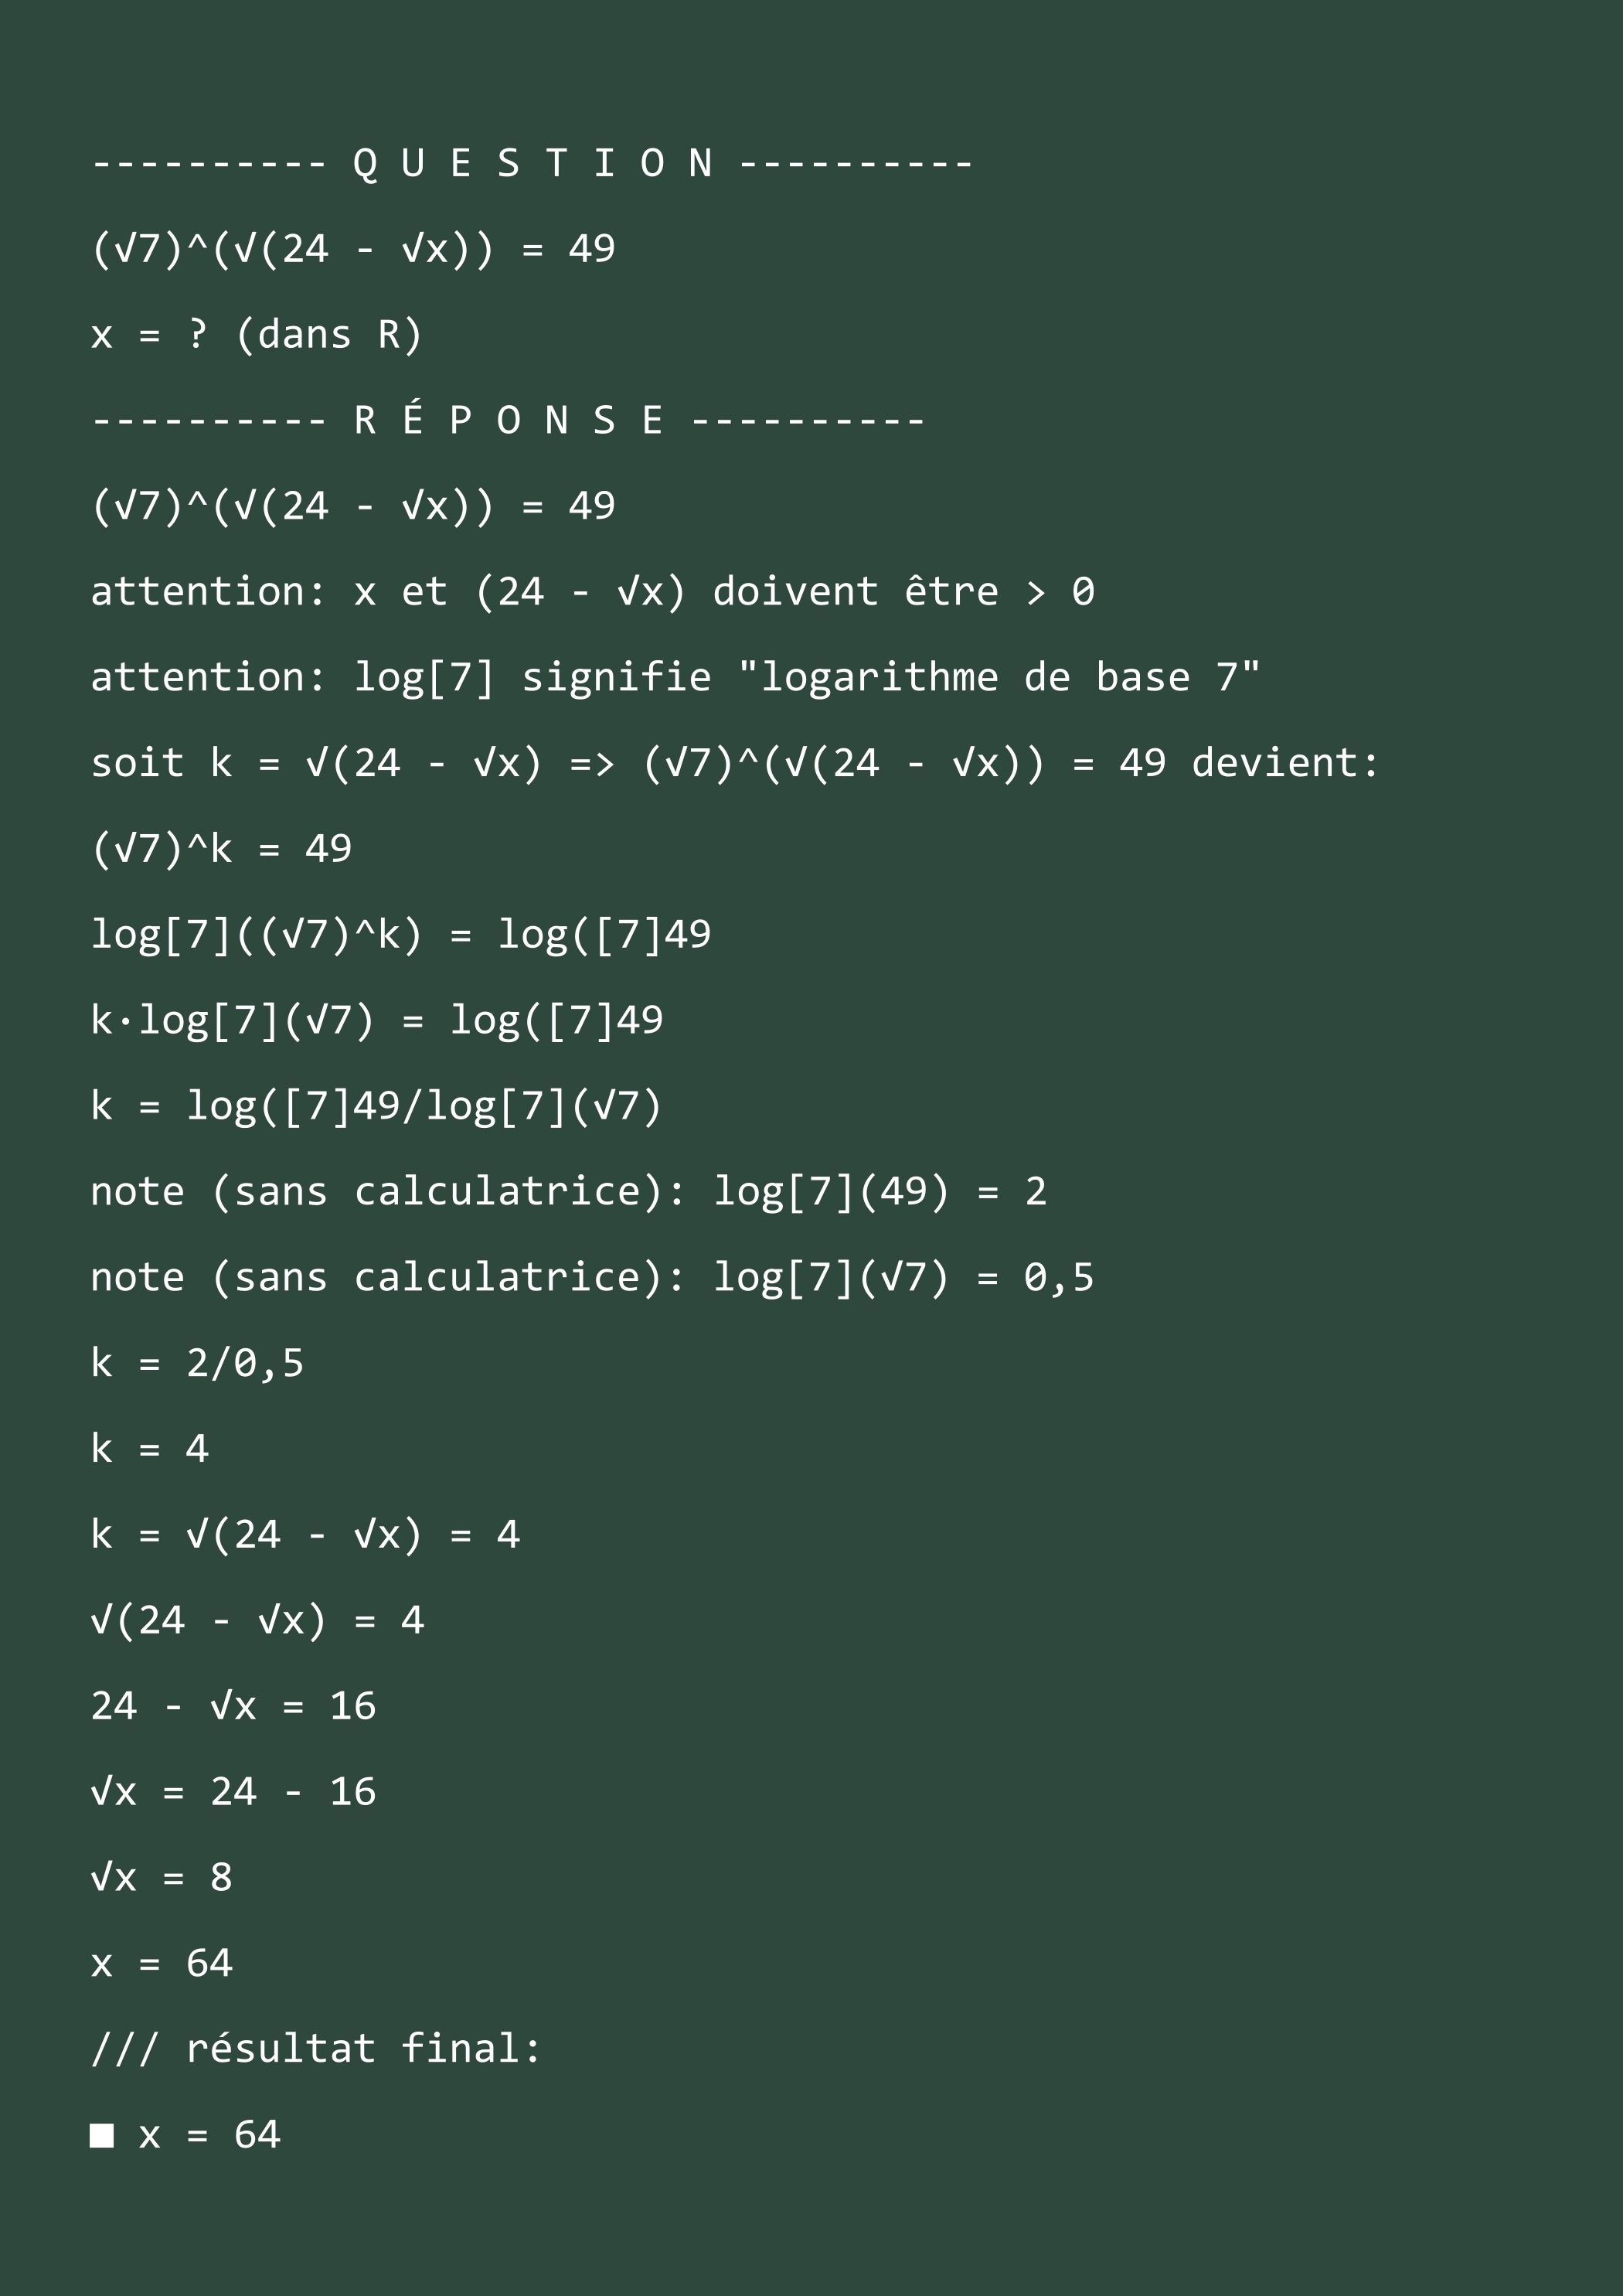Click the line 'k = √(24 - √x) = 4'
Viewport: 1623px width, 2296px height.
coord(305,1535)
